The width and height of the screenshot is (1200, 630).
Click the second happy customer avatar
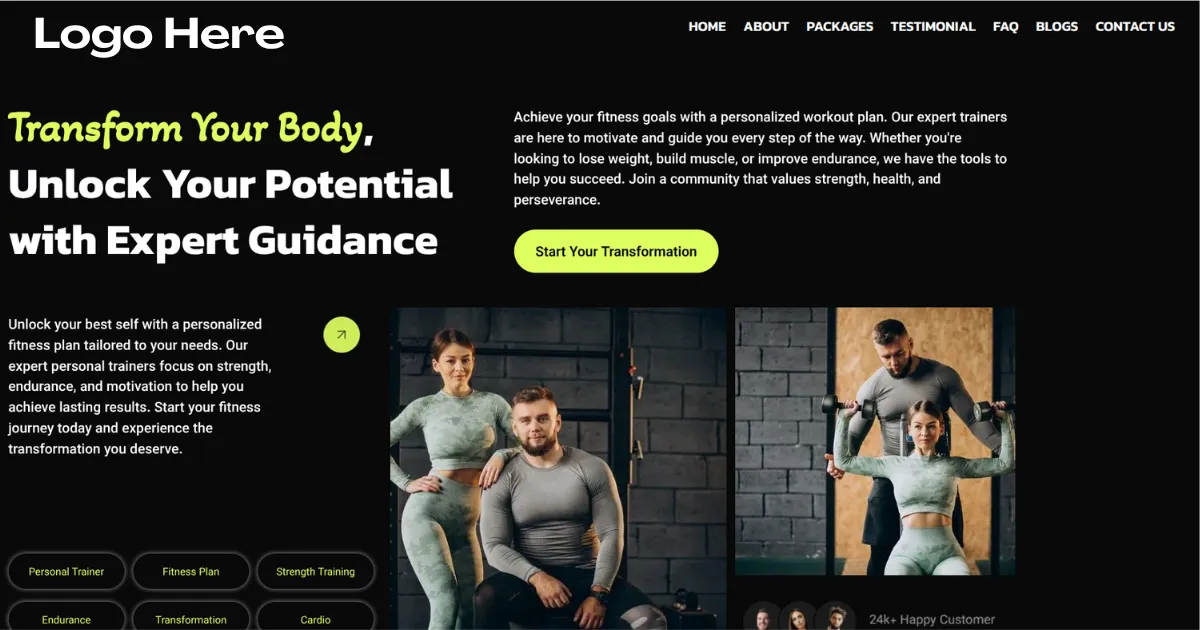799,619
